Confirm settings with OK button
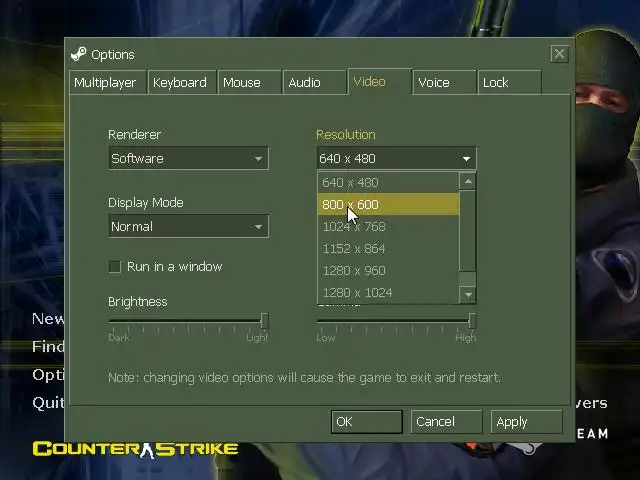The width and height of the screenshot is (640, 480). tap(367, 422)
